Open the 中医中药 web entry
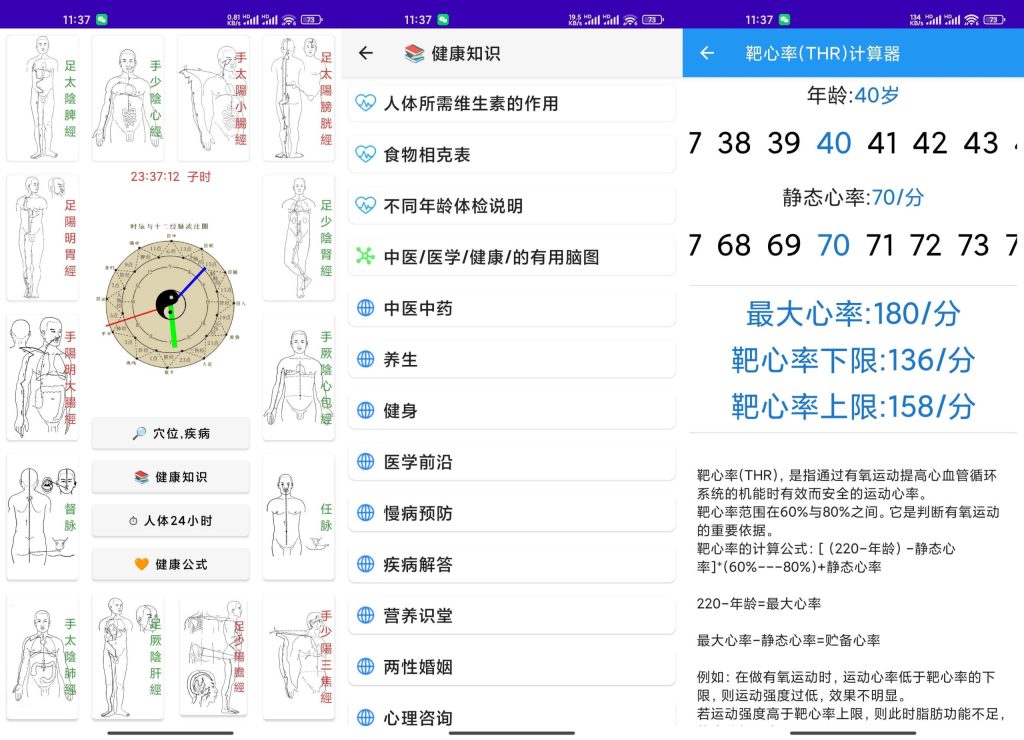 click(x=512, y=308)
